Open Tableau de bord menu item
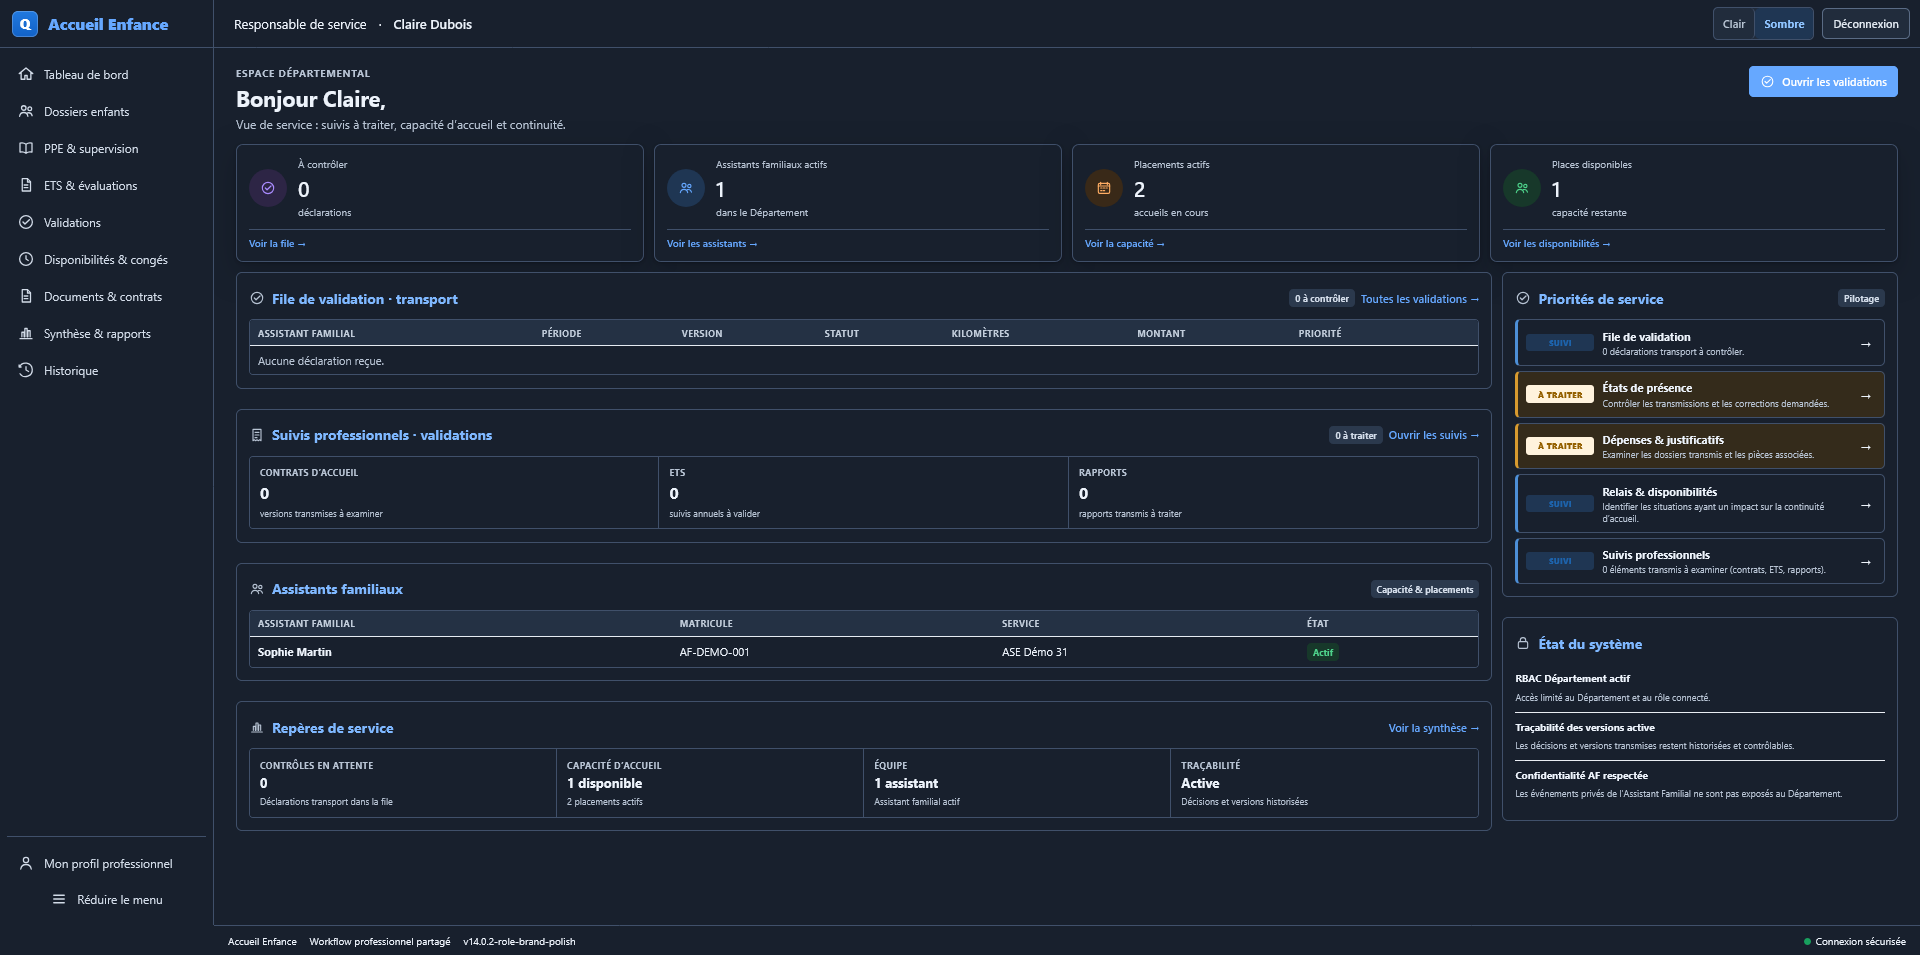This screenshot has width=1920, height=955. [x=107, y=74]
